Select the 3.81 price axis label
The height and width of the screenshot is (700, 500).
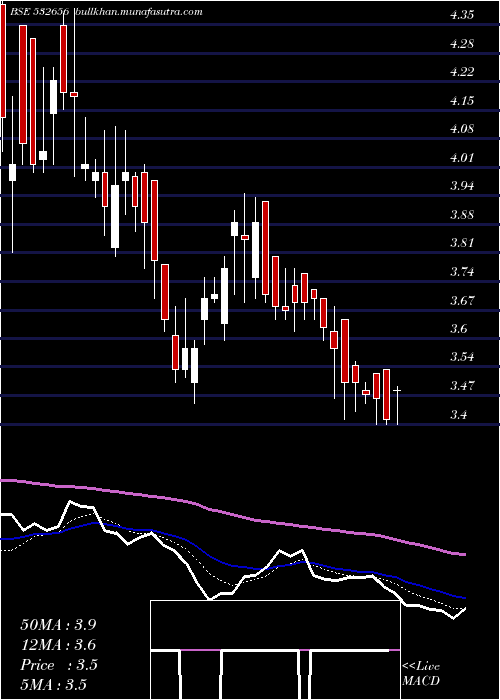[462, 243]
